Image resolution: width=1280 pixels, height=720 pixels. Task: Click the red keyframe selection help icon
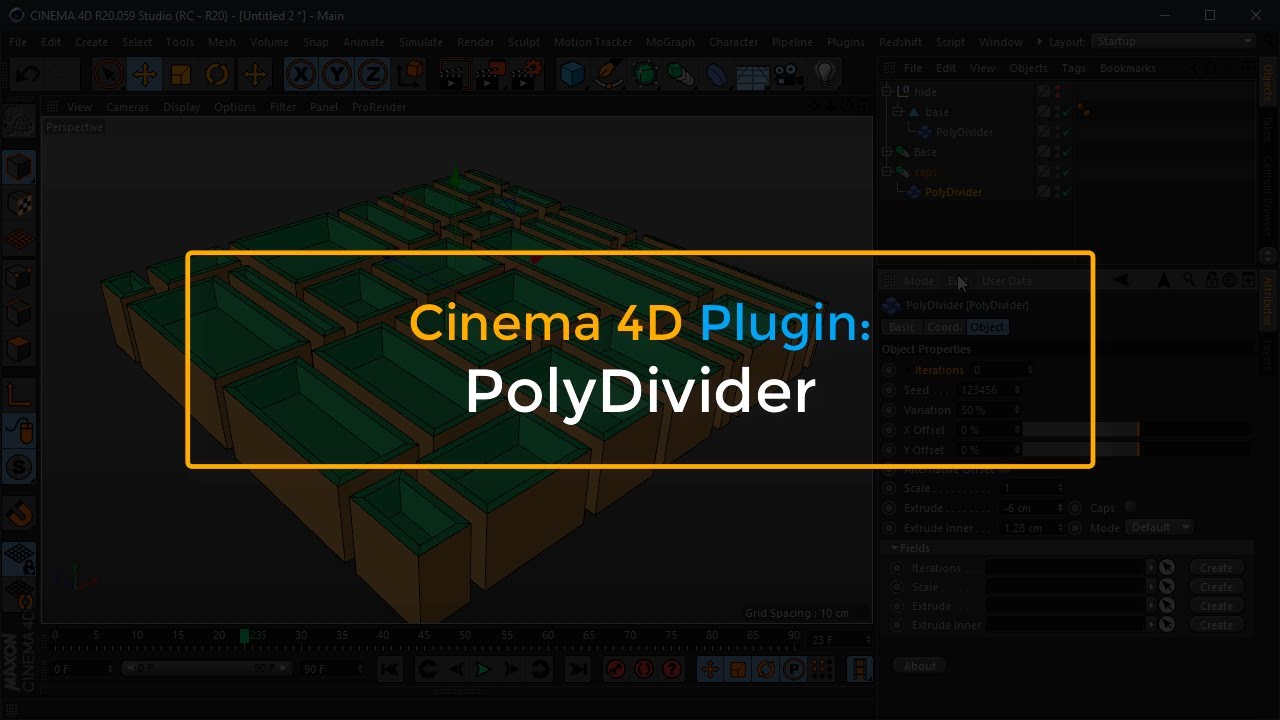[x=672, y=669]
